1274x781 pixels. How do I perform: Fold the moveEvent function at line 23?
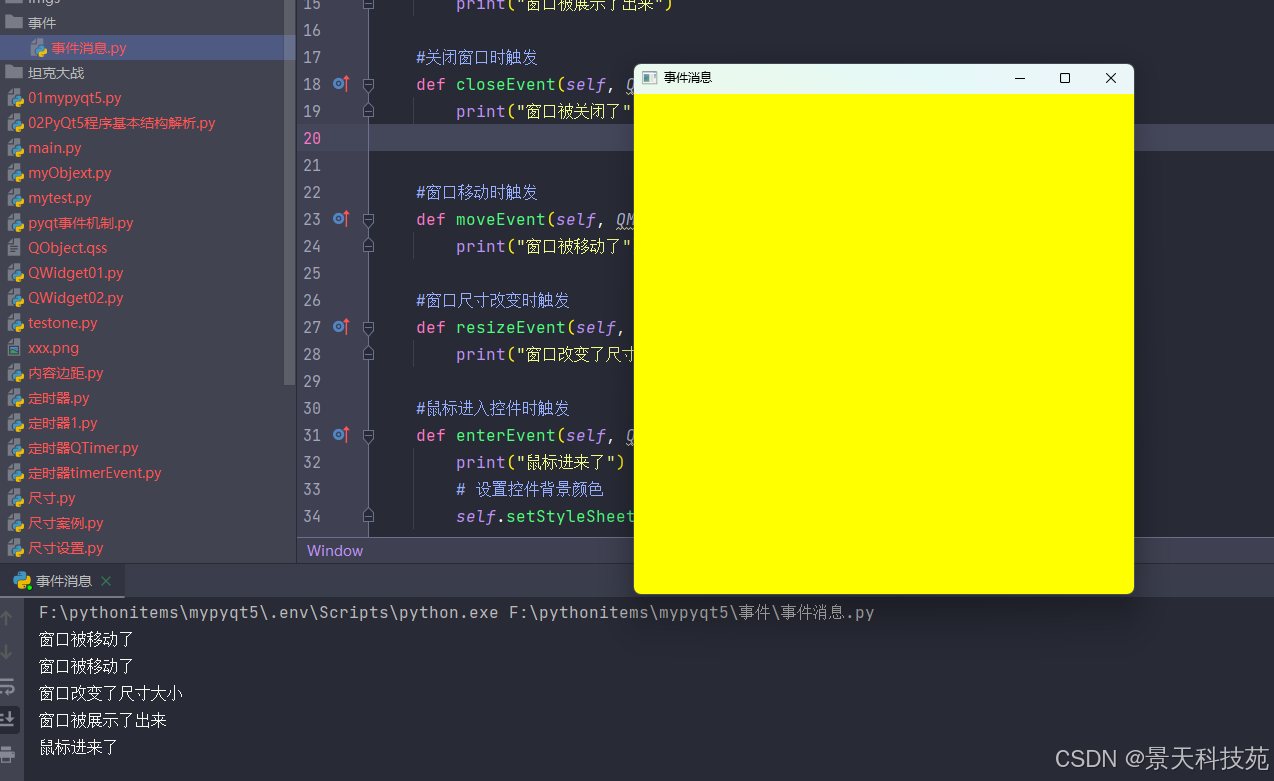tap(368, 219)
